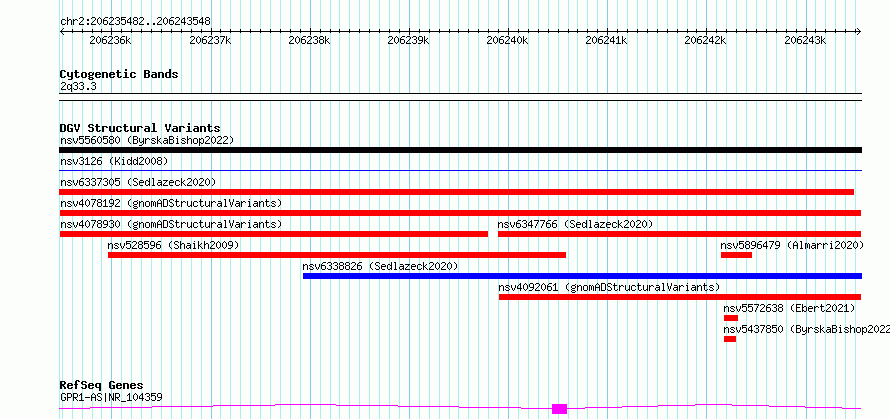Screen dimensions: 890x419
Task: Open GPR1-AS|NR_104359 gene label
Action: [111, 397]
